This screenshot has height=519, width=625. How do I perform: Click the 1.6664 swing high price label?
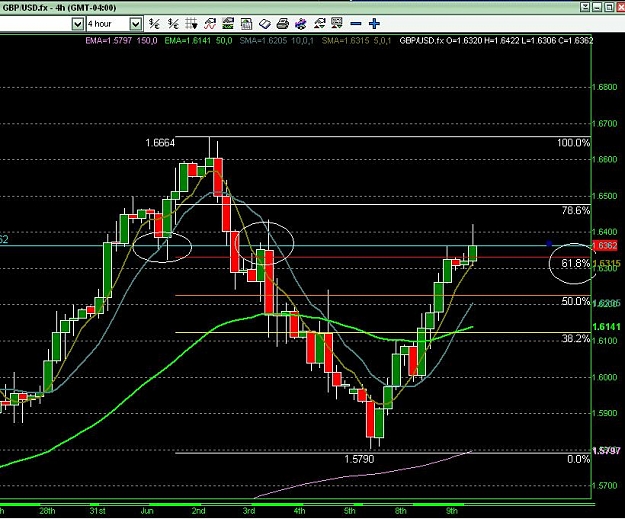pos(160,143)
